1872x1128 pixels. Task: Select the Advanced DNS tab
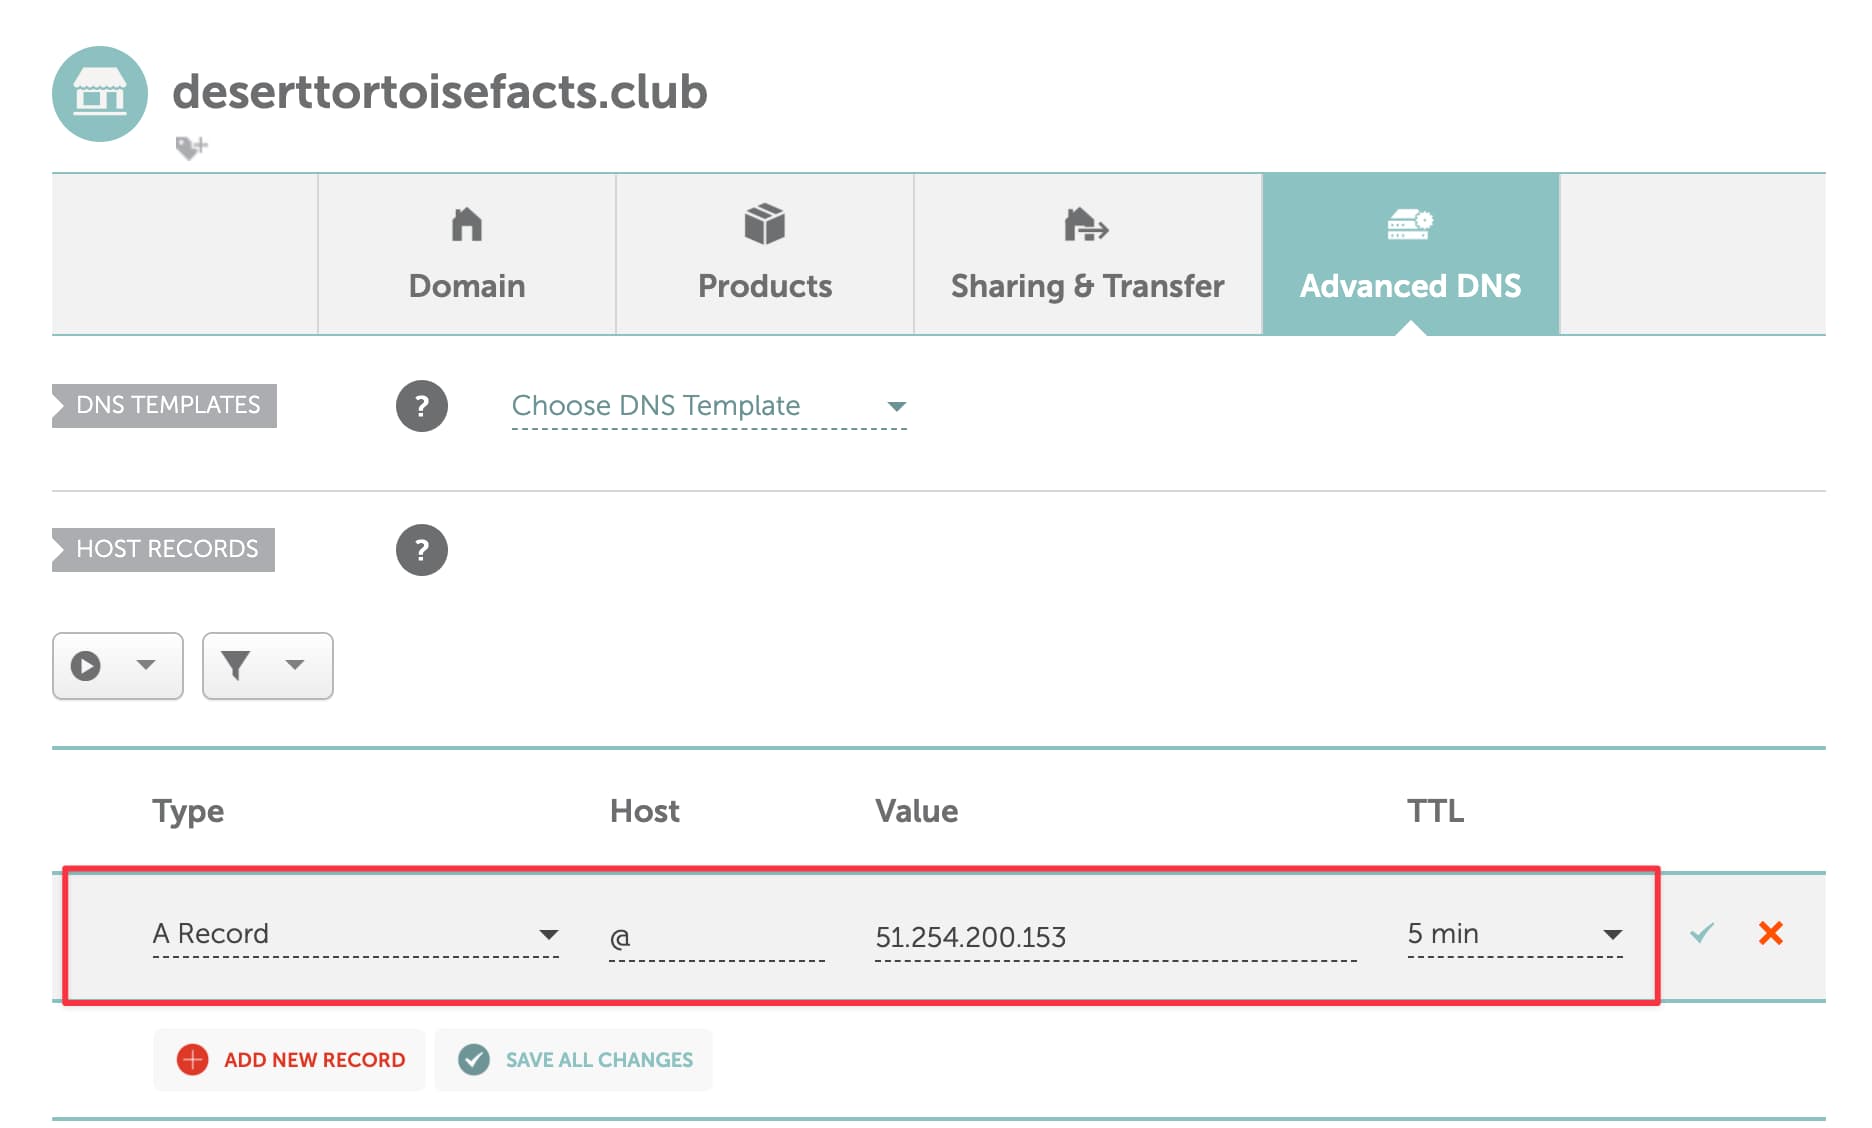(x=1410, y=254)
